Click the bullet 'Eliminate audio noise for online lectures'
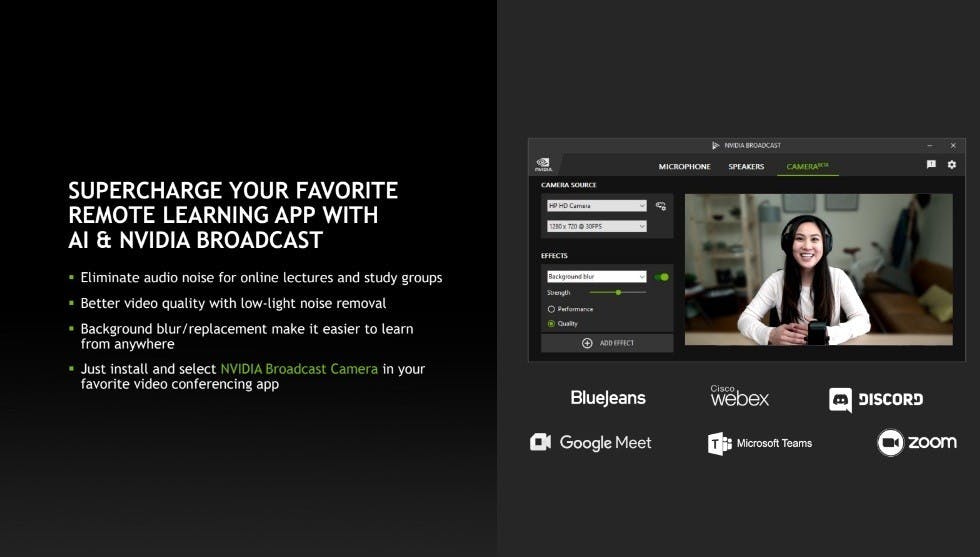Screen dimensions: 980x557 pyautogui.click(x=261, y=278)
